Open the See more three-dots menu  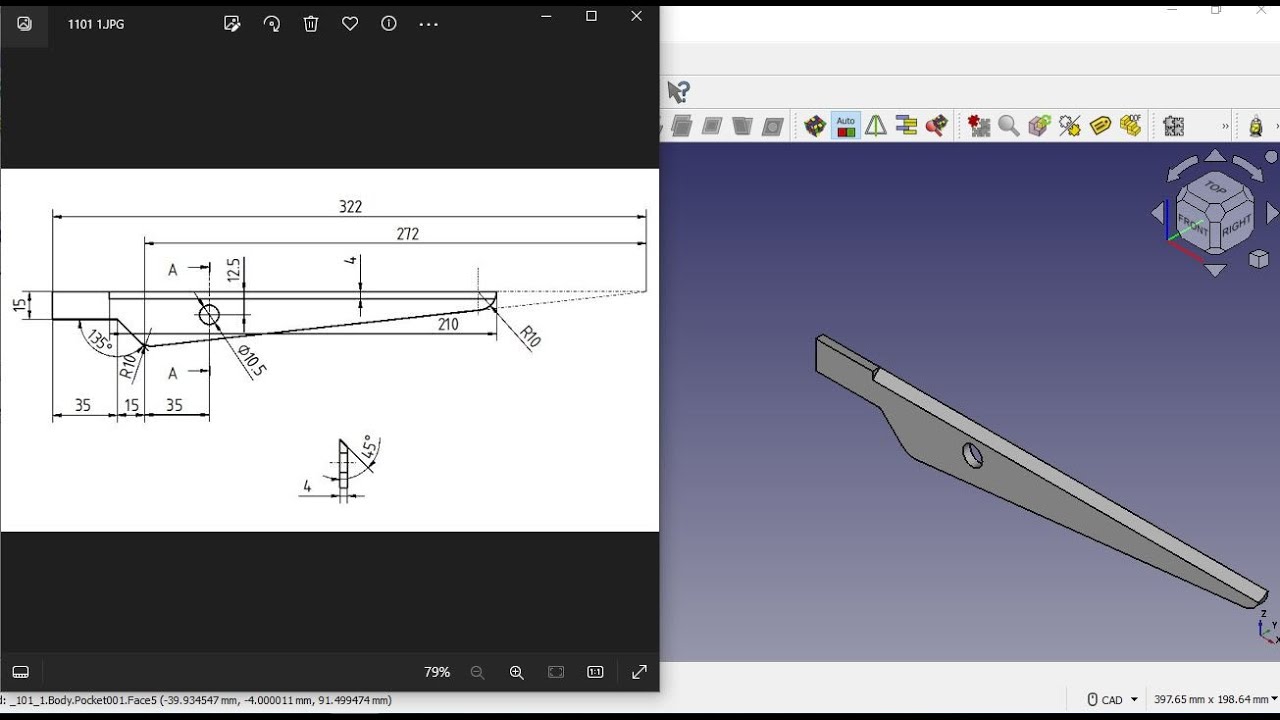(428, 24)
